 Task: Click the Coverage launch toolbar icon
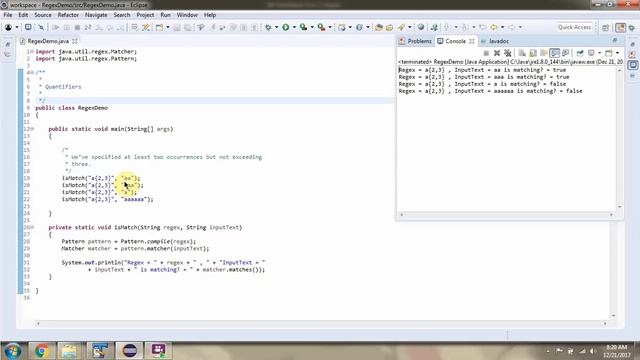303,27
